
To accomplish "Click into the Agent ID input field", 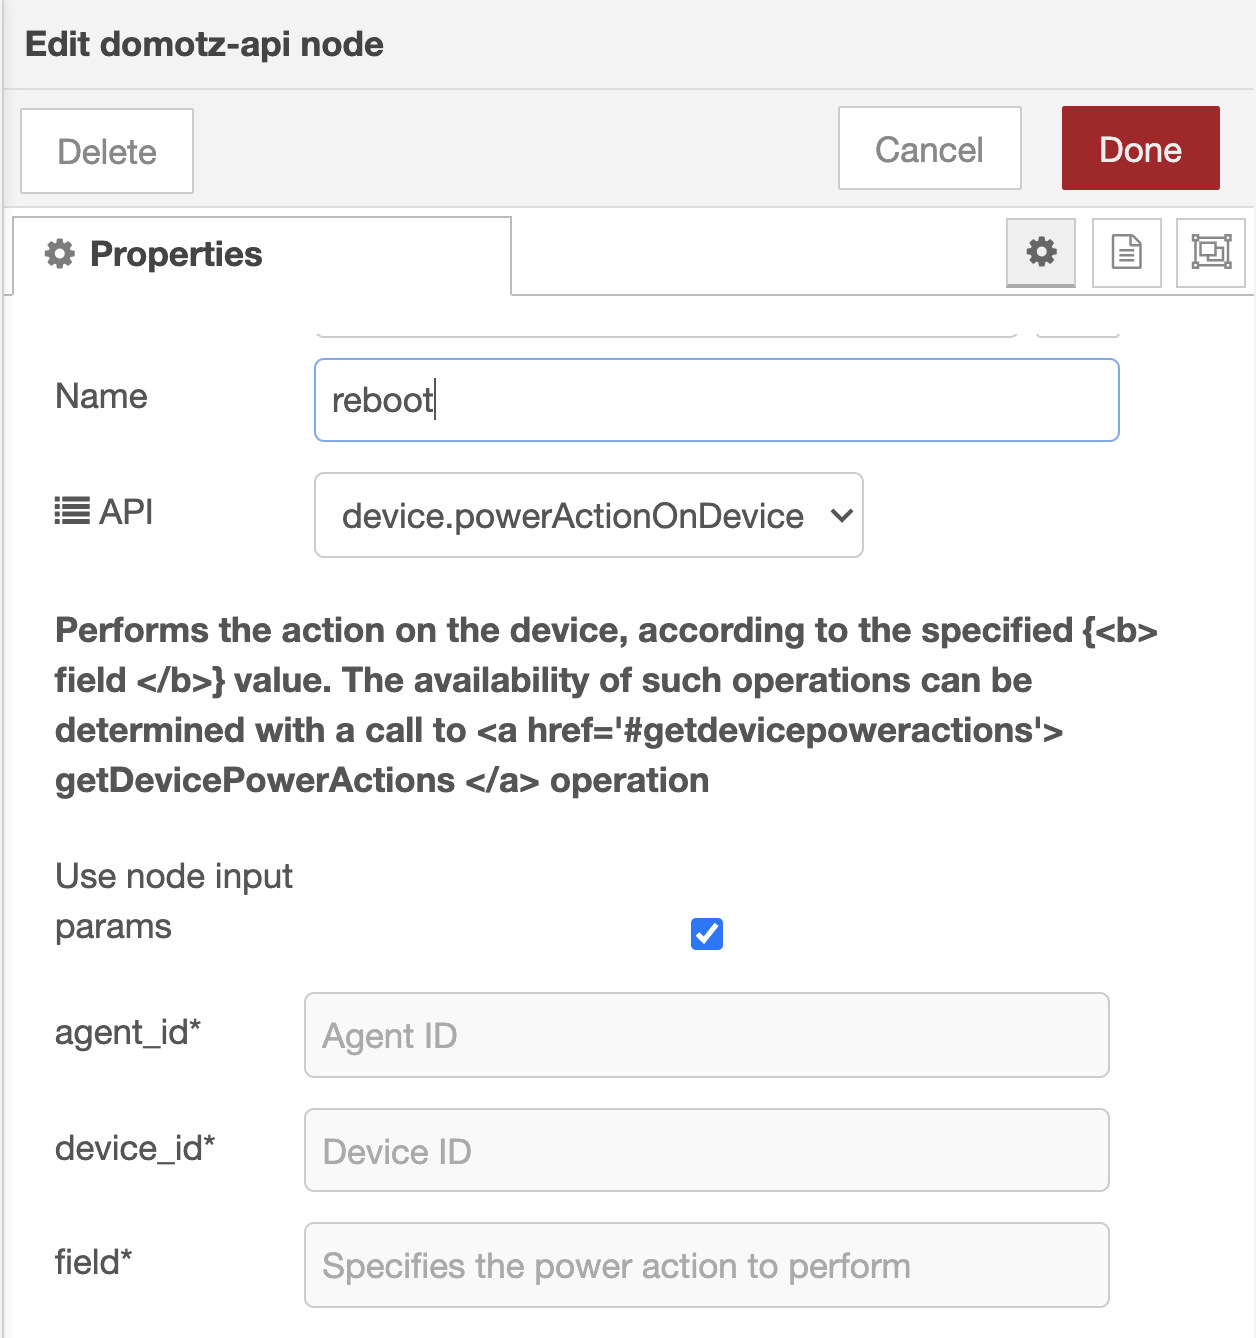I will point(706,1035).
